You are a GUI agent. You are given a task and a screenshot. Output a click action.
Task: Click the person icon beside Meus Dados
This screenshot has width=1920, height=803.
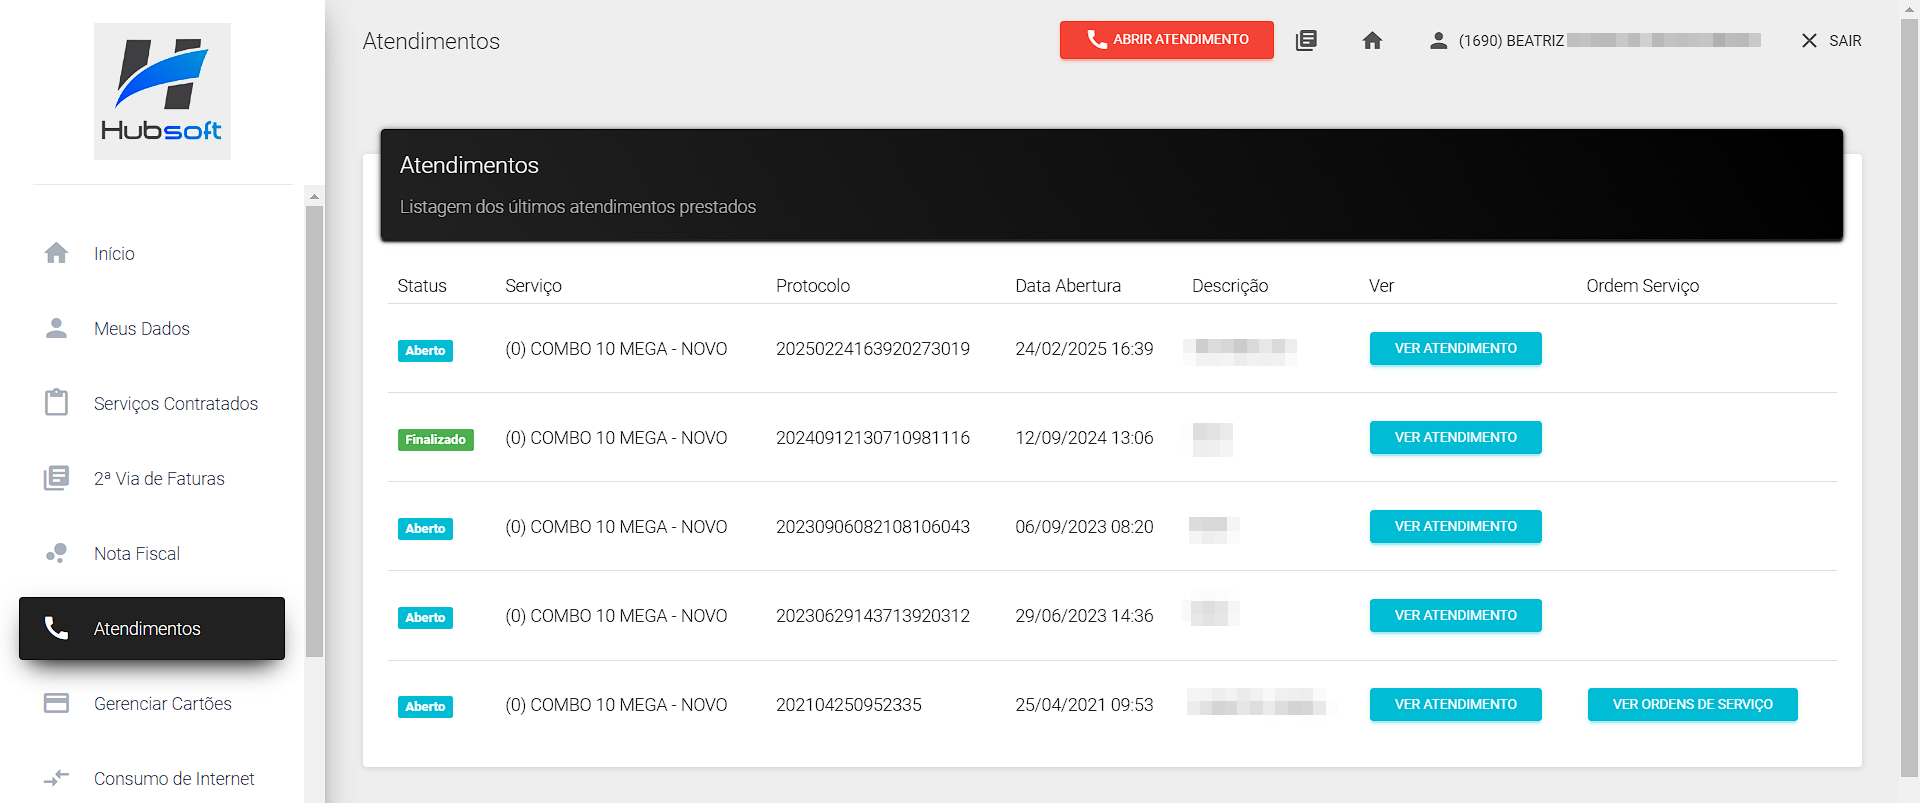point(57,328)
